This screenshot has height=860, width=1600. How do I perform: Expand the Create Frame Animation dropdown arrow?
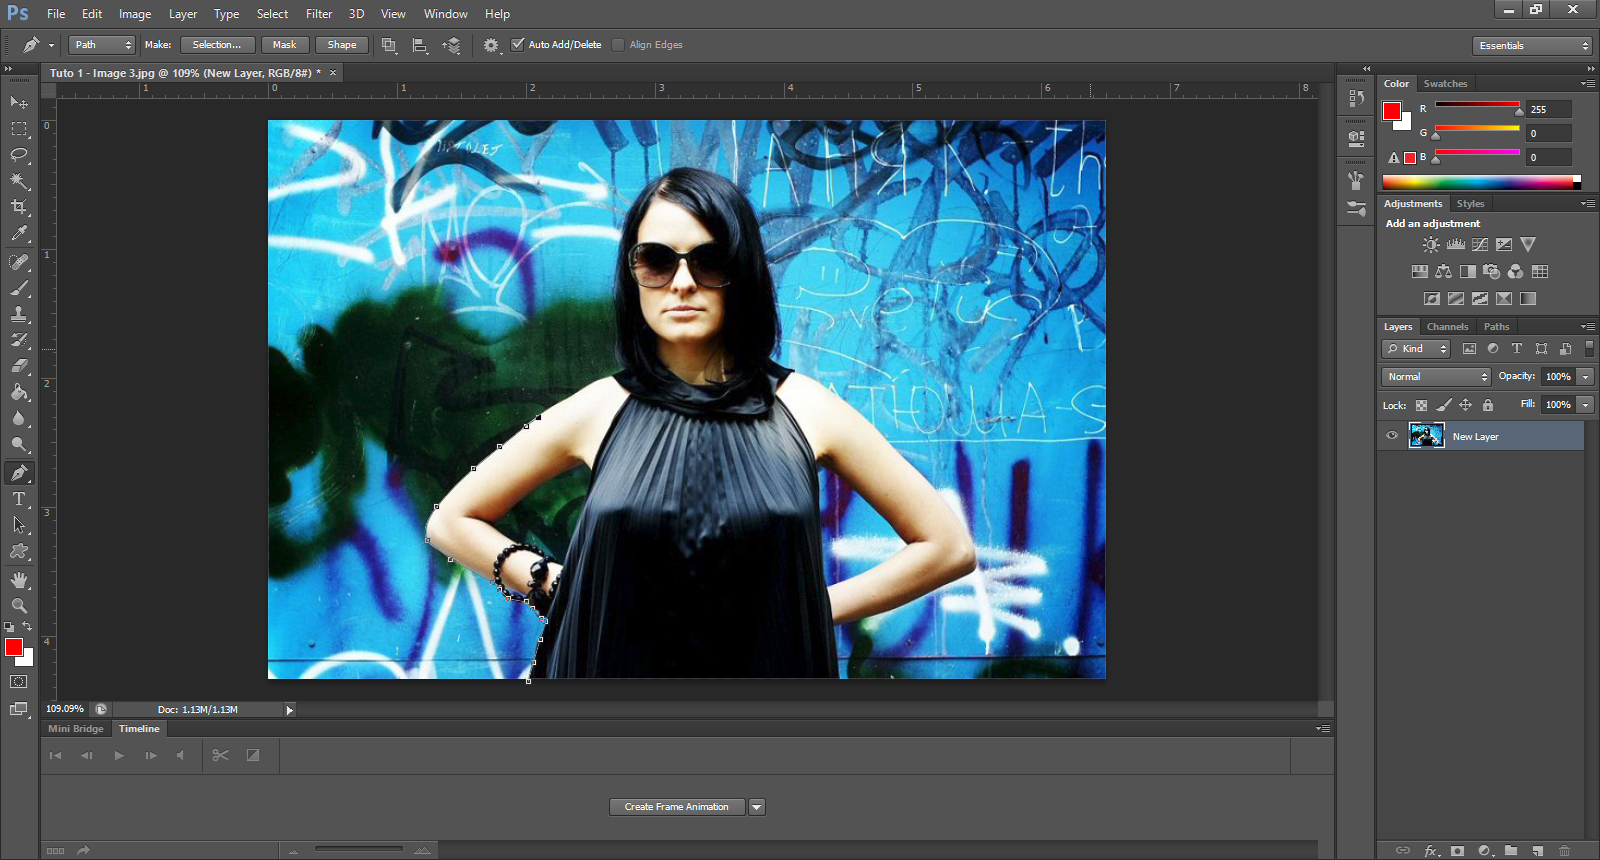757,807
